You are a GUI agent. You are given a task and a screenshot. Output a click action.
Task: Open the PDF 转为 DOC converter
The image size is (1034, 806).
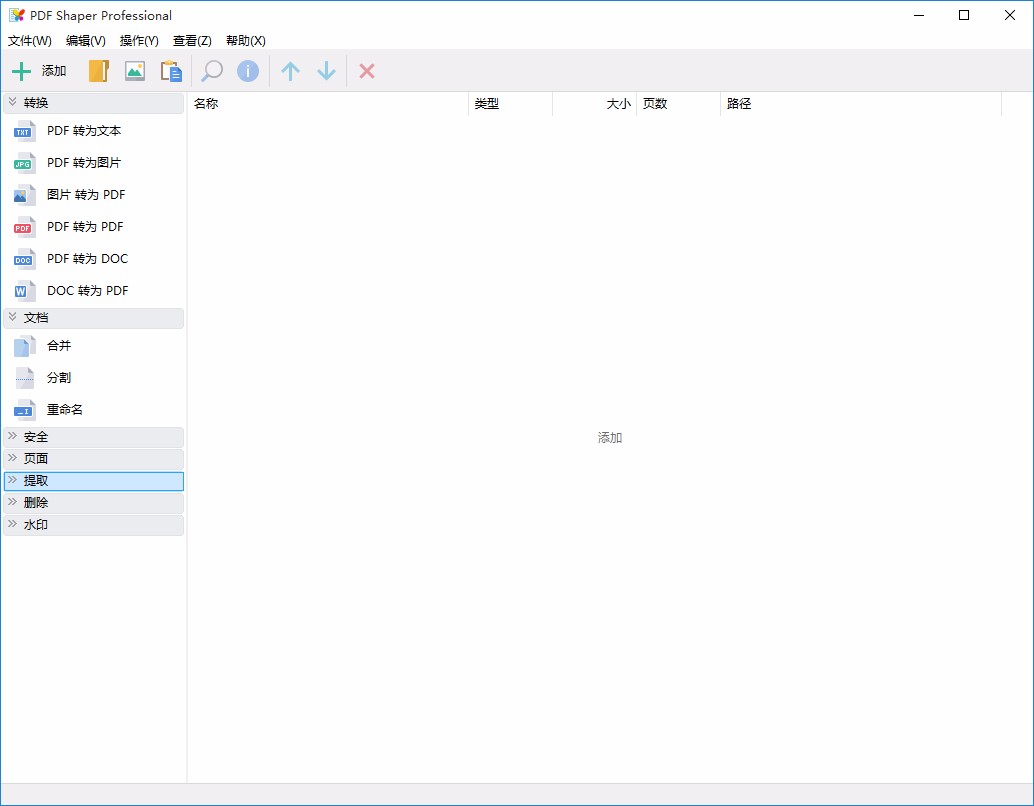tap(87, 258)
